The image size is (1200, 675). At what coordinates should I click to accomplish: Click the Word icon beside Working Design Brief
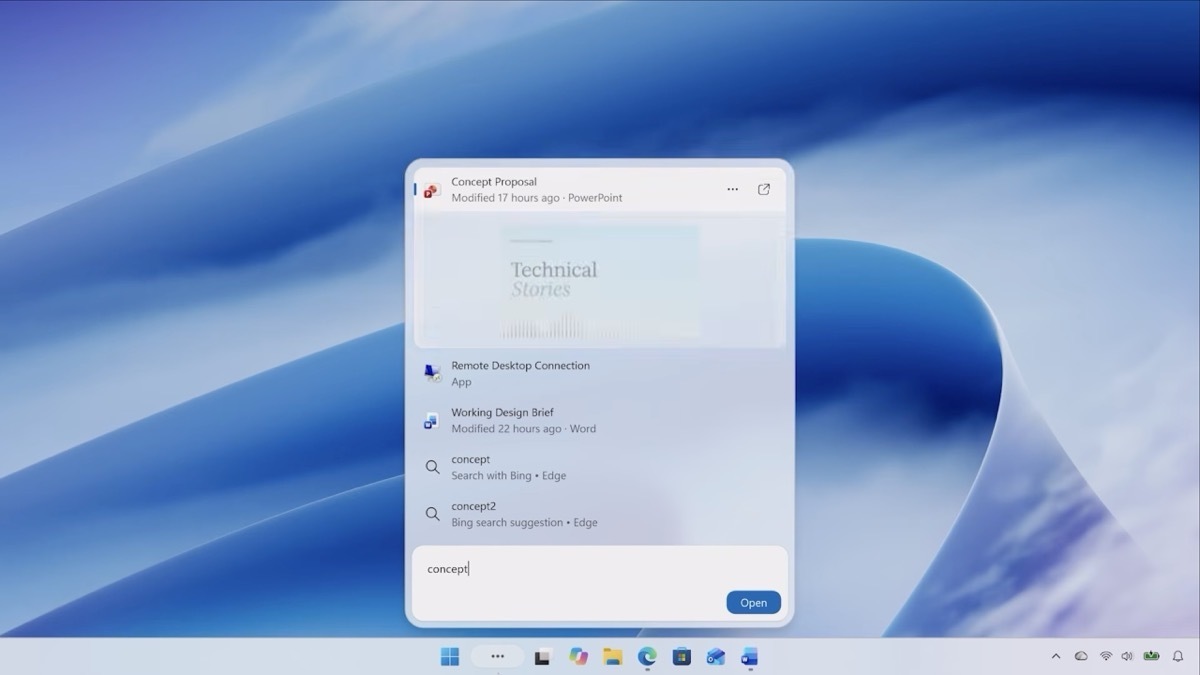point(432,420)
